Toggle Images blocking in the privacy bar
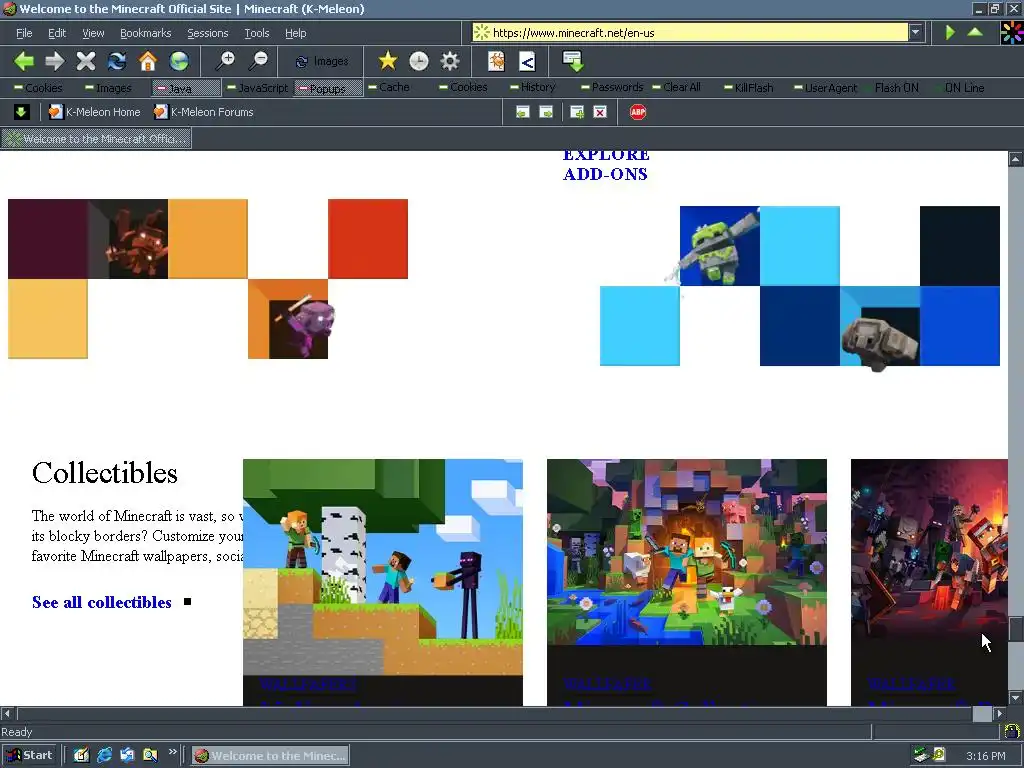1024x768 pixels. pyautogui.click(x=108, y=88)
